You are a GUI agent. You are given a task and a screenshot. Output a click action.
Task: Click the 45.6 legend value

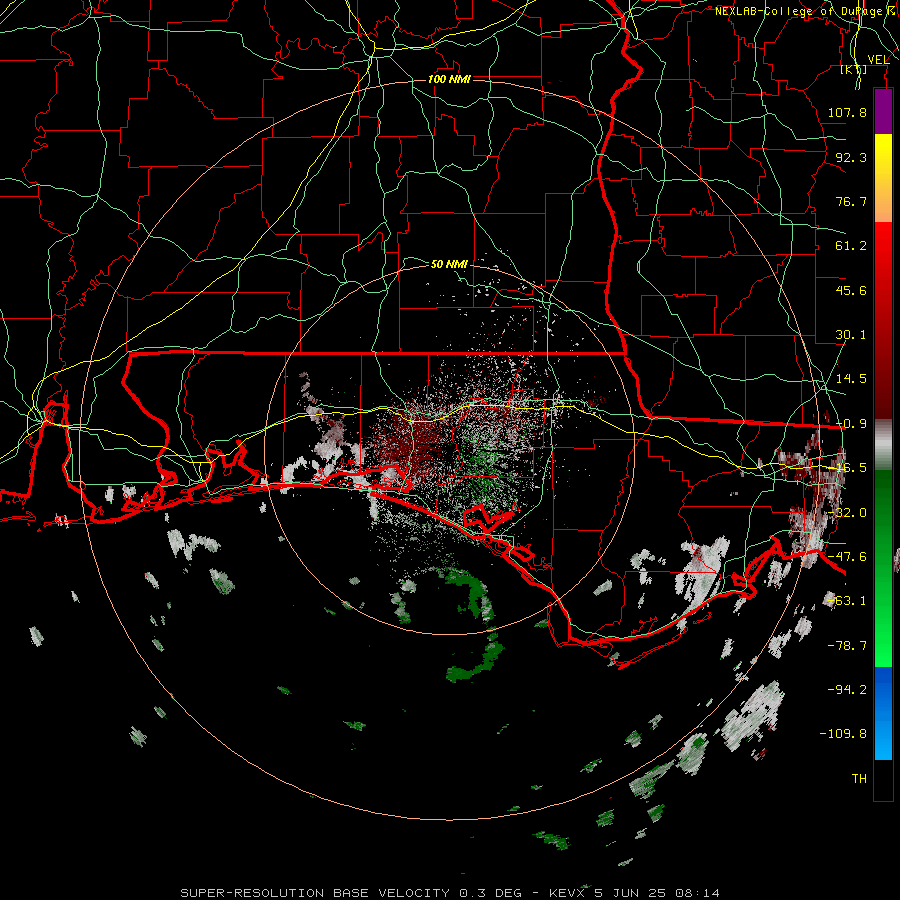pos(851,290)
